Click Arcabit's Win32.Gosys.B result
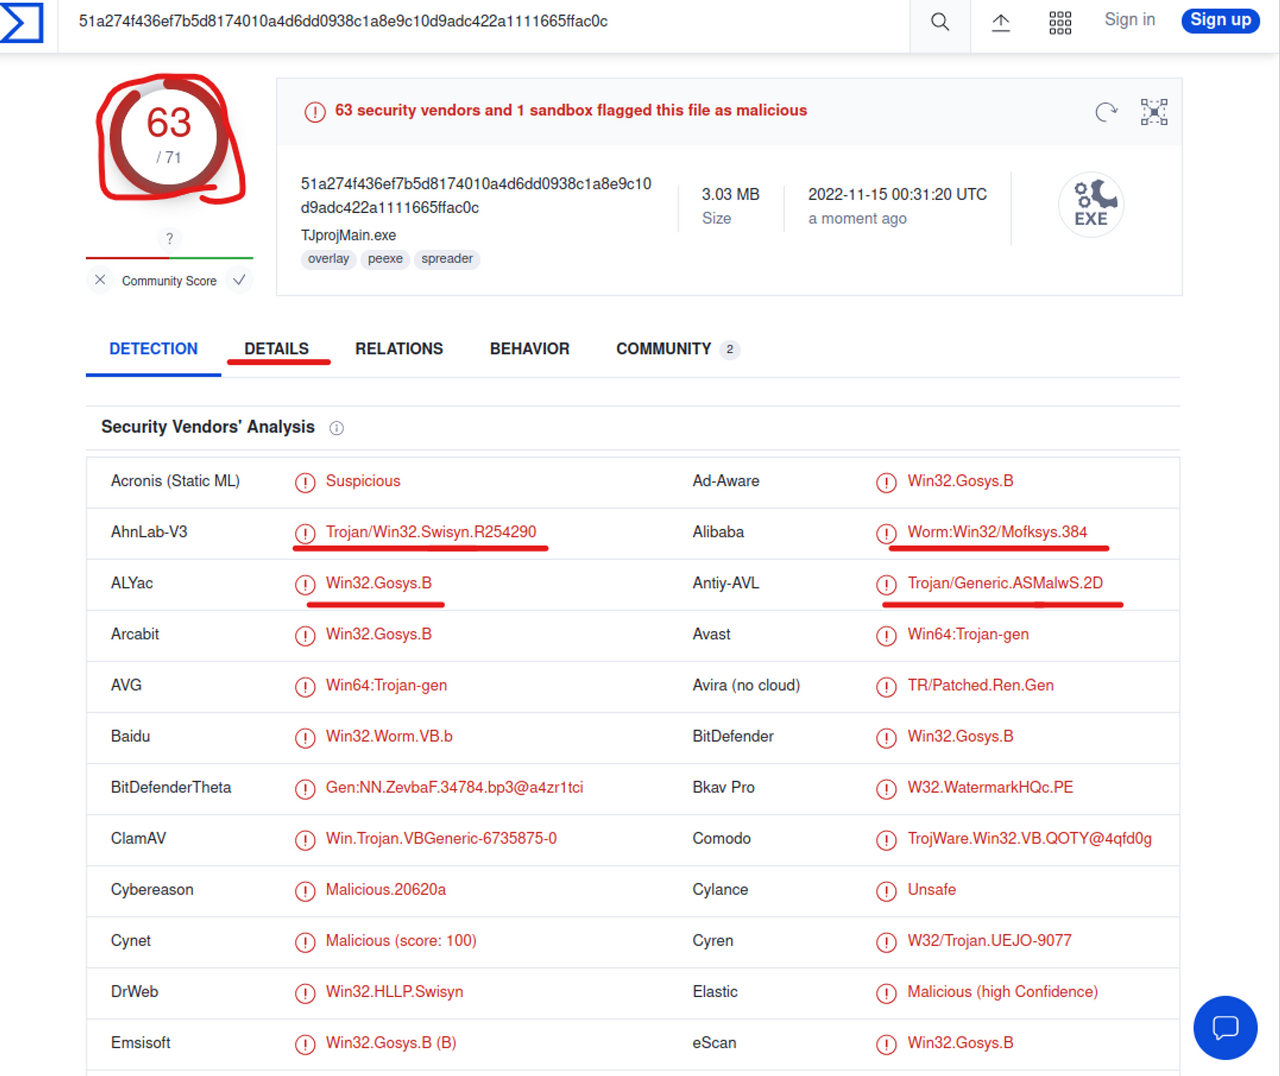Screen dimensions: 1280x1076 tap(379, 634)
